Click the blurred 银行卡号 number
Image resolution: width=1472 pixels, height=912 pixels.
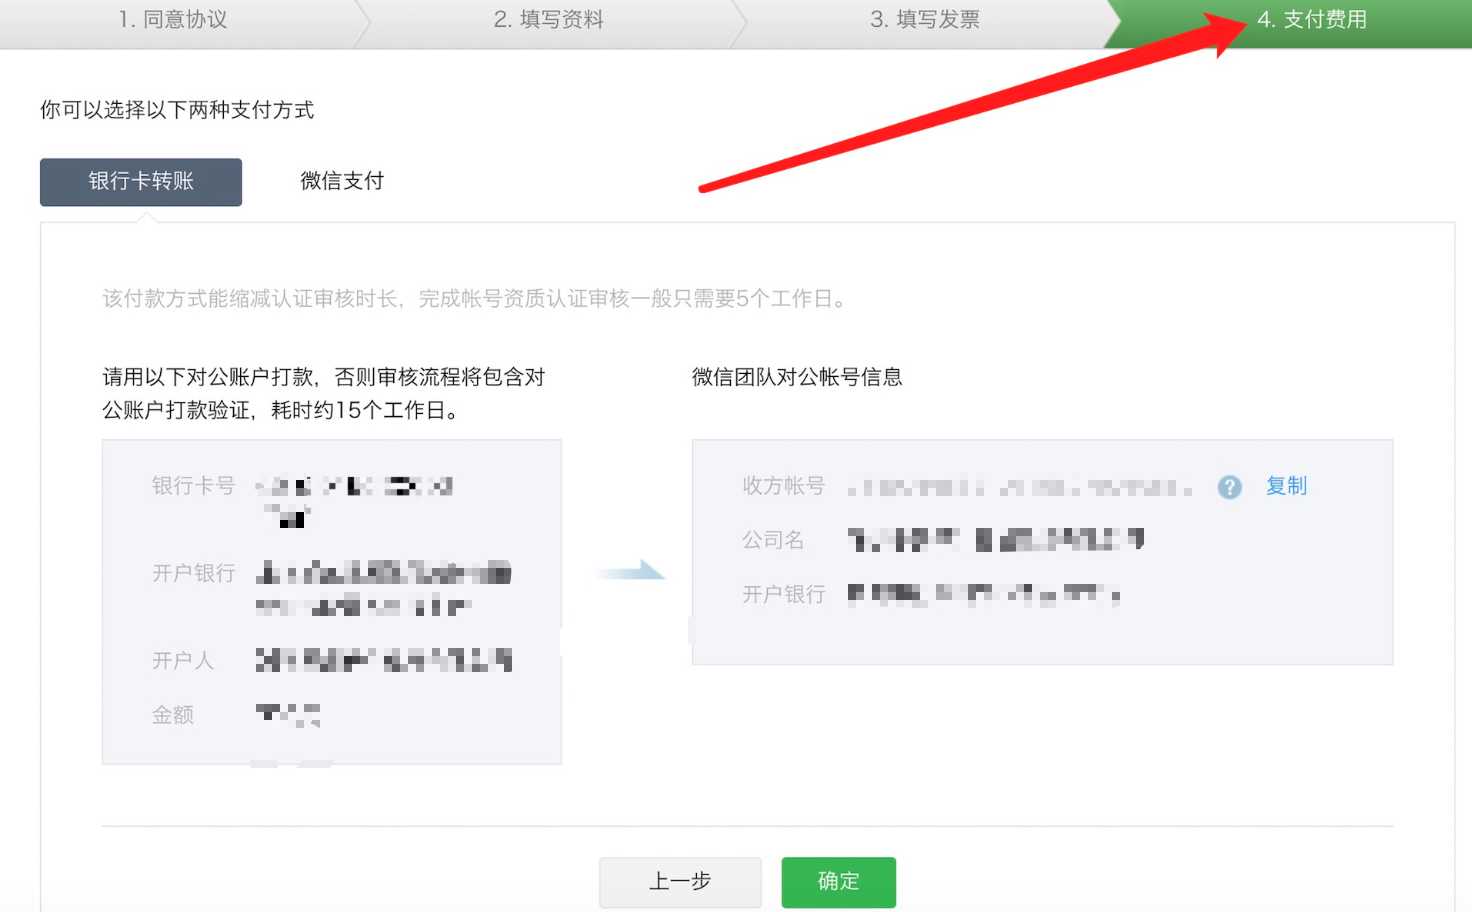pos(354,488)
